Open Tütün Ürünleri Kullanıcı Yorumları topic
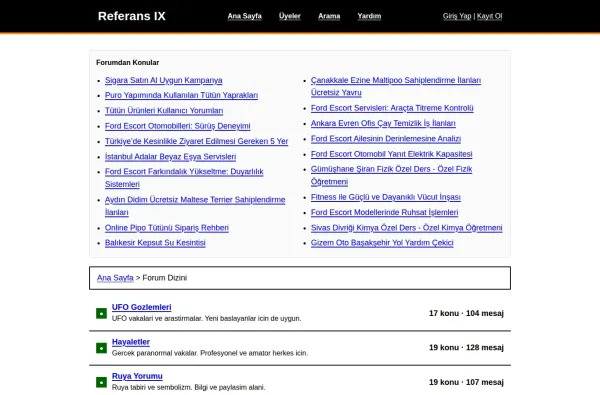The width and height of the screenshot is (600, 395). click(164, 111)
